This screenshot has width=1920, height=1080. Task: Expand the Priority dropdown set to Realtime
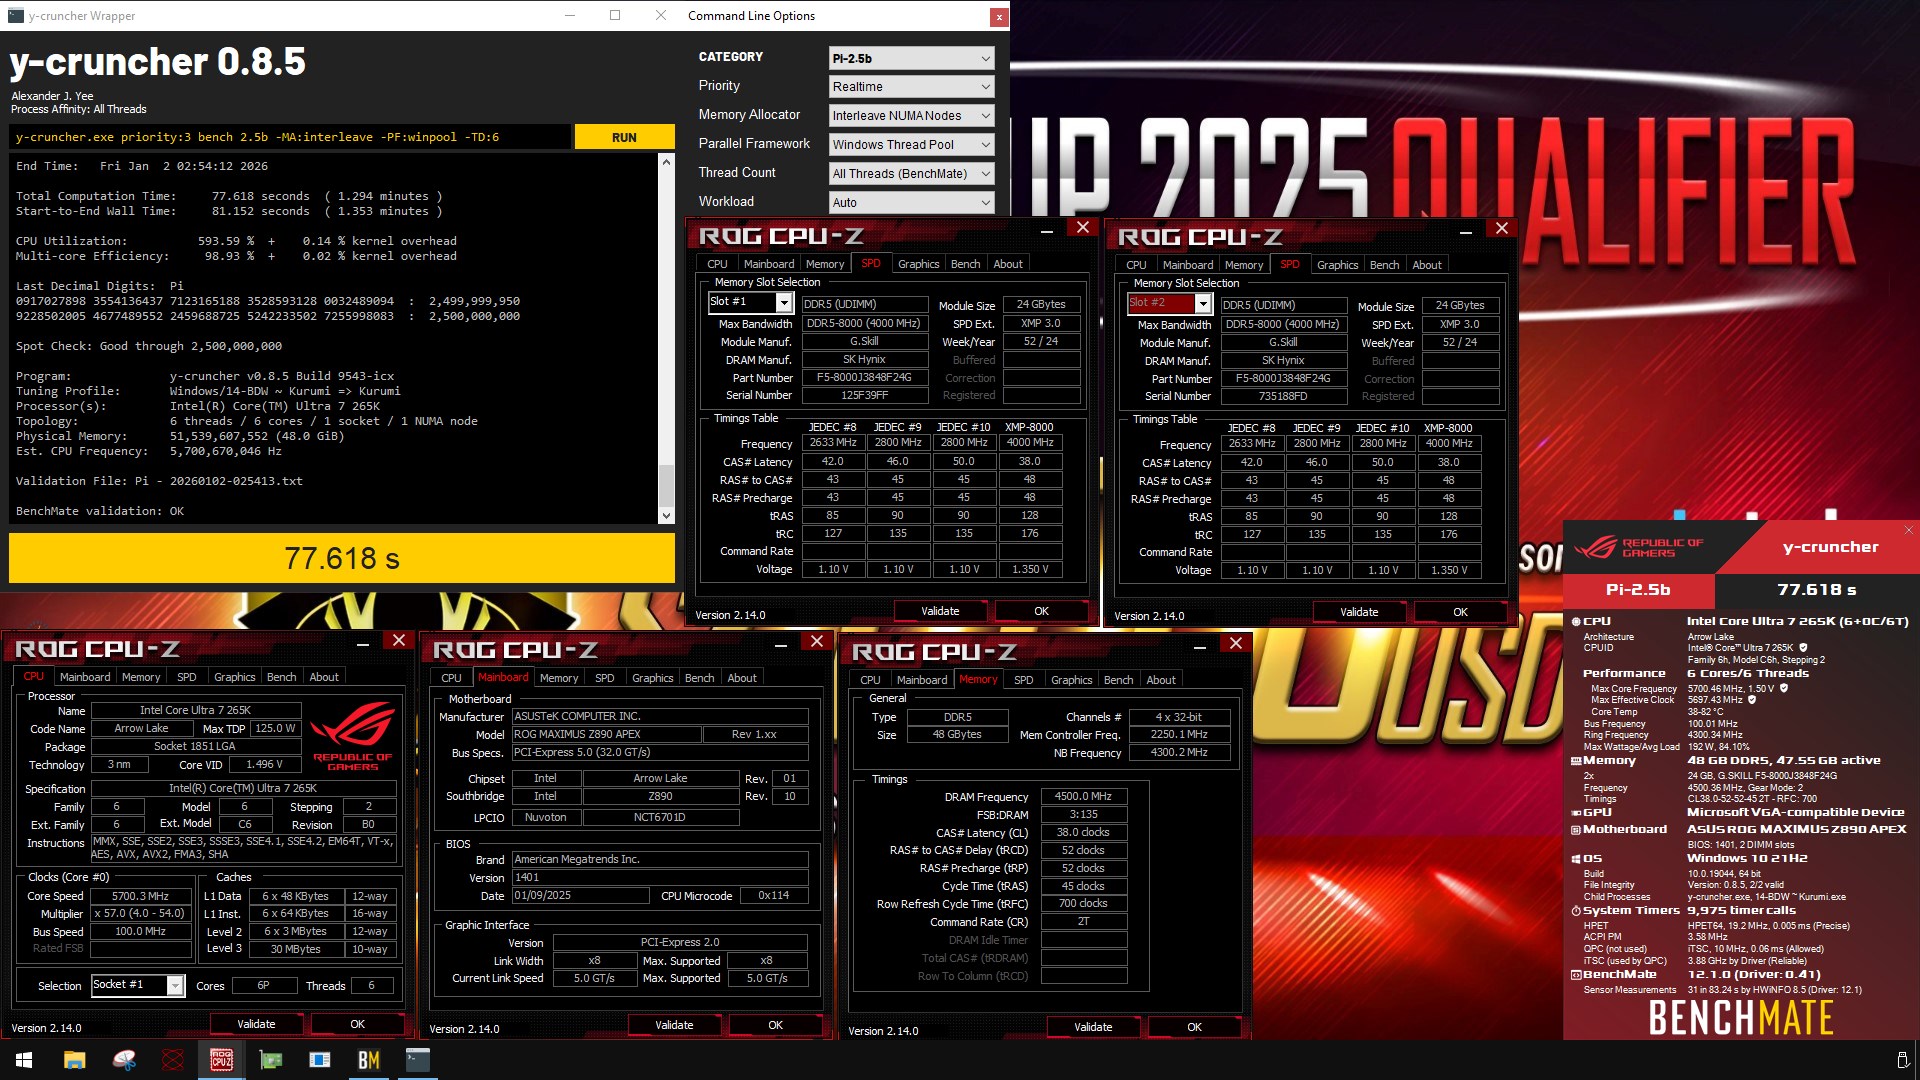pos(911,87)
